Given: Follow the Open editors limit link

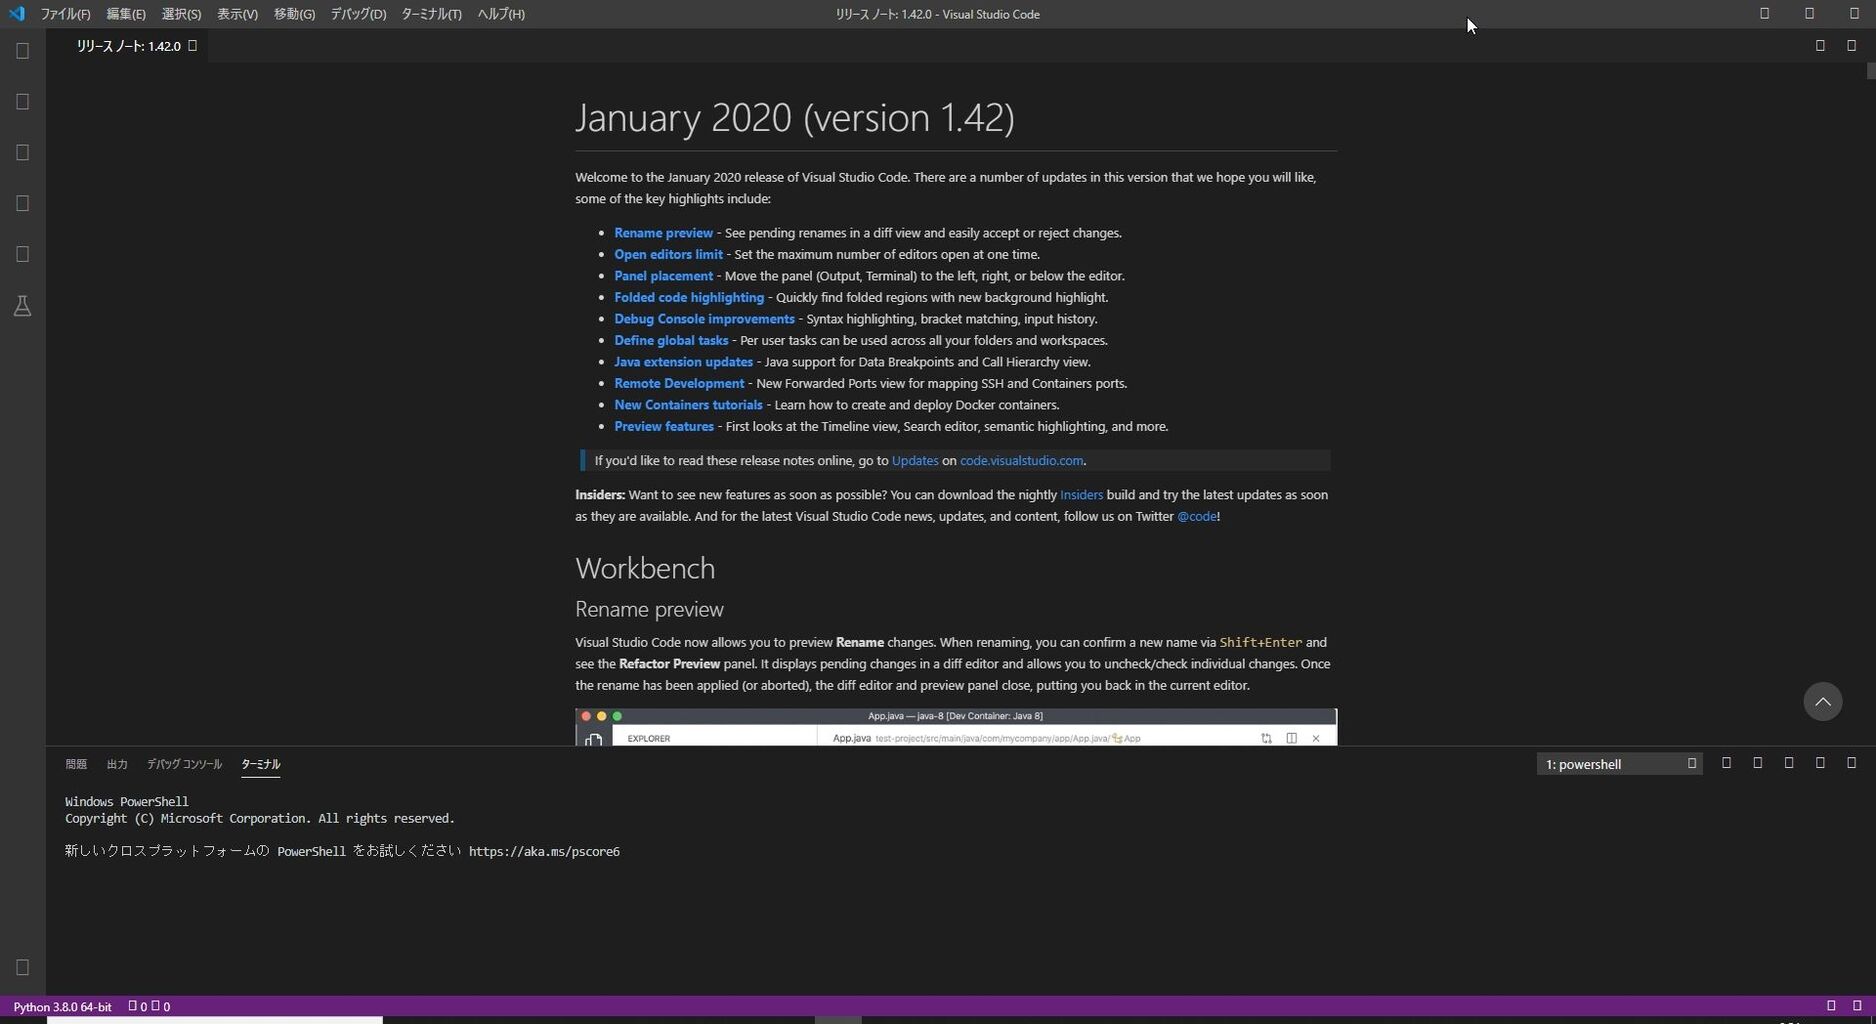Looking at the screenshot, I should (668, 254).
